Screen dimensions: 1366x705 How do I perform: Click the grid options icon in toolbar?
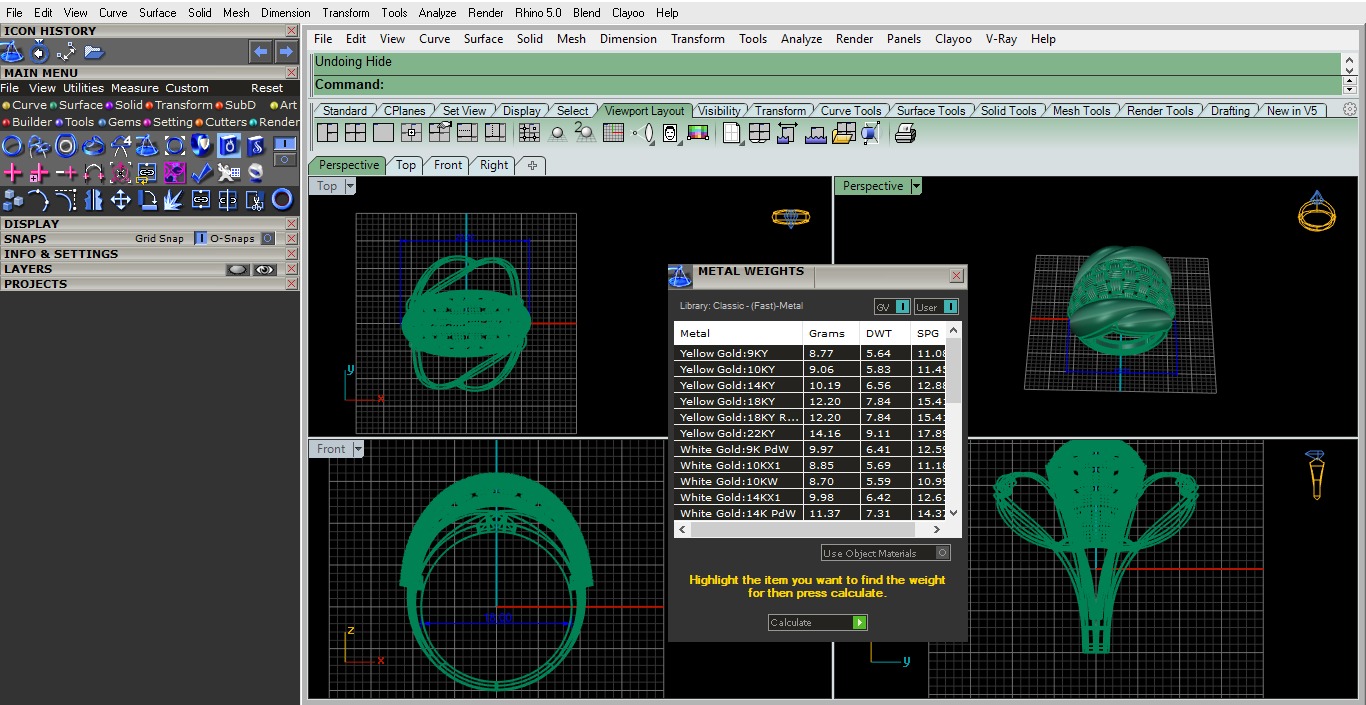click(x=613, y=132)
